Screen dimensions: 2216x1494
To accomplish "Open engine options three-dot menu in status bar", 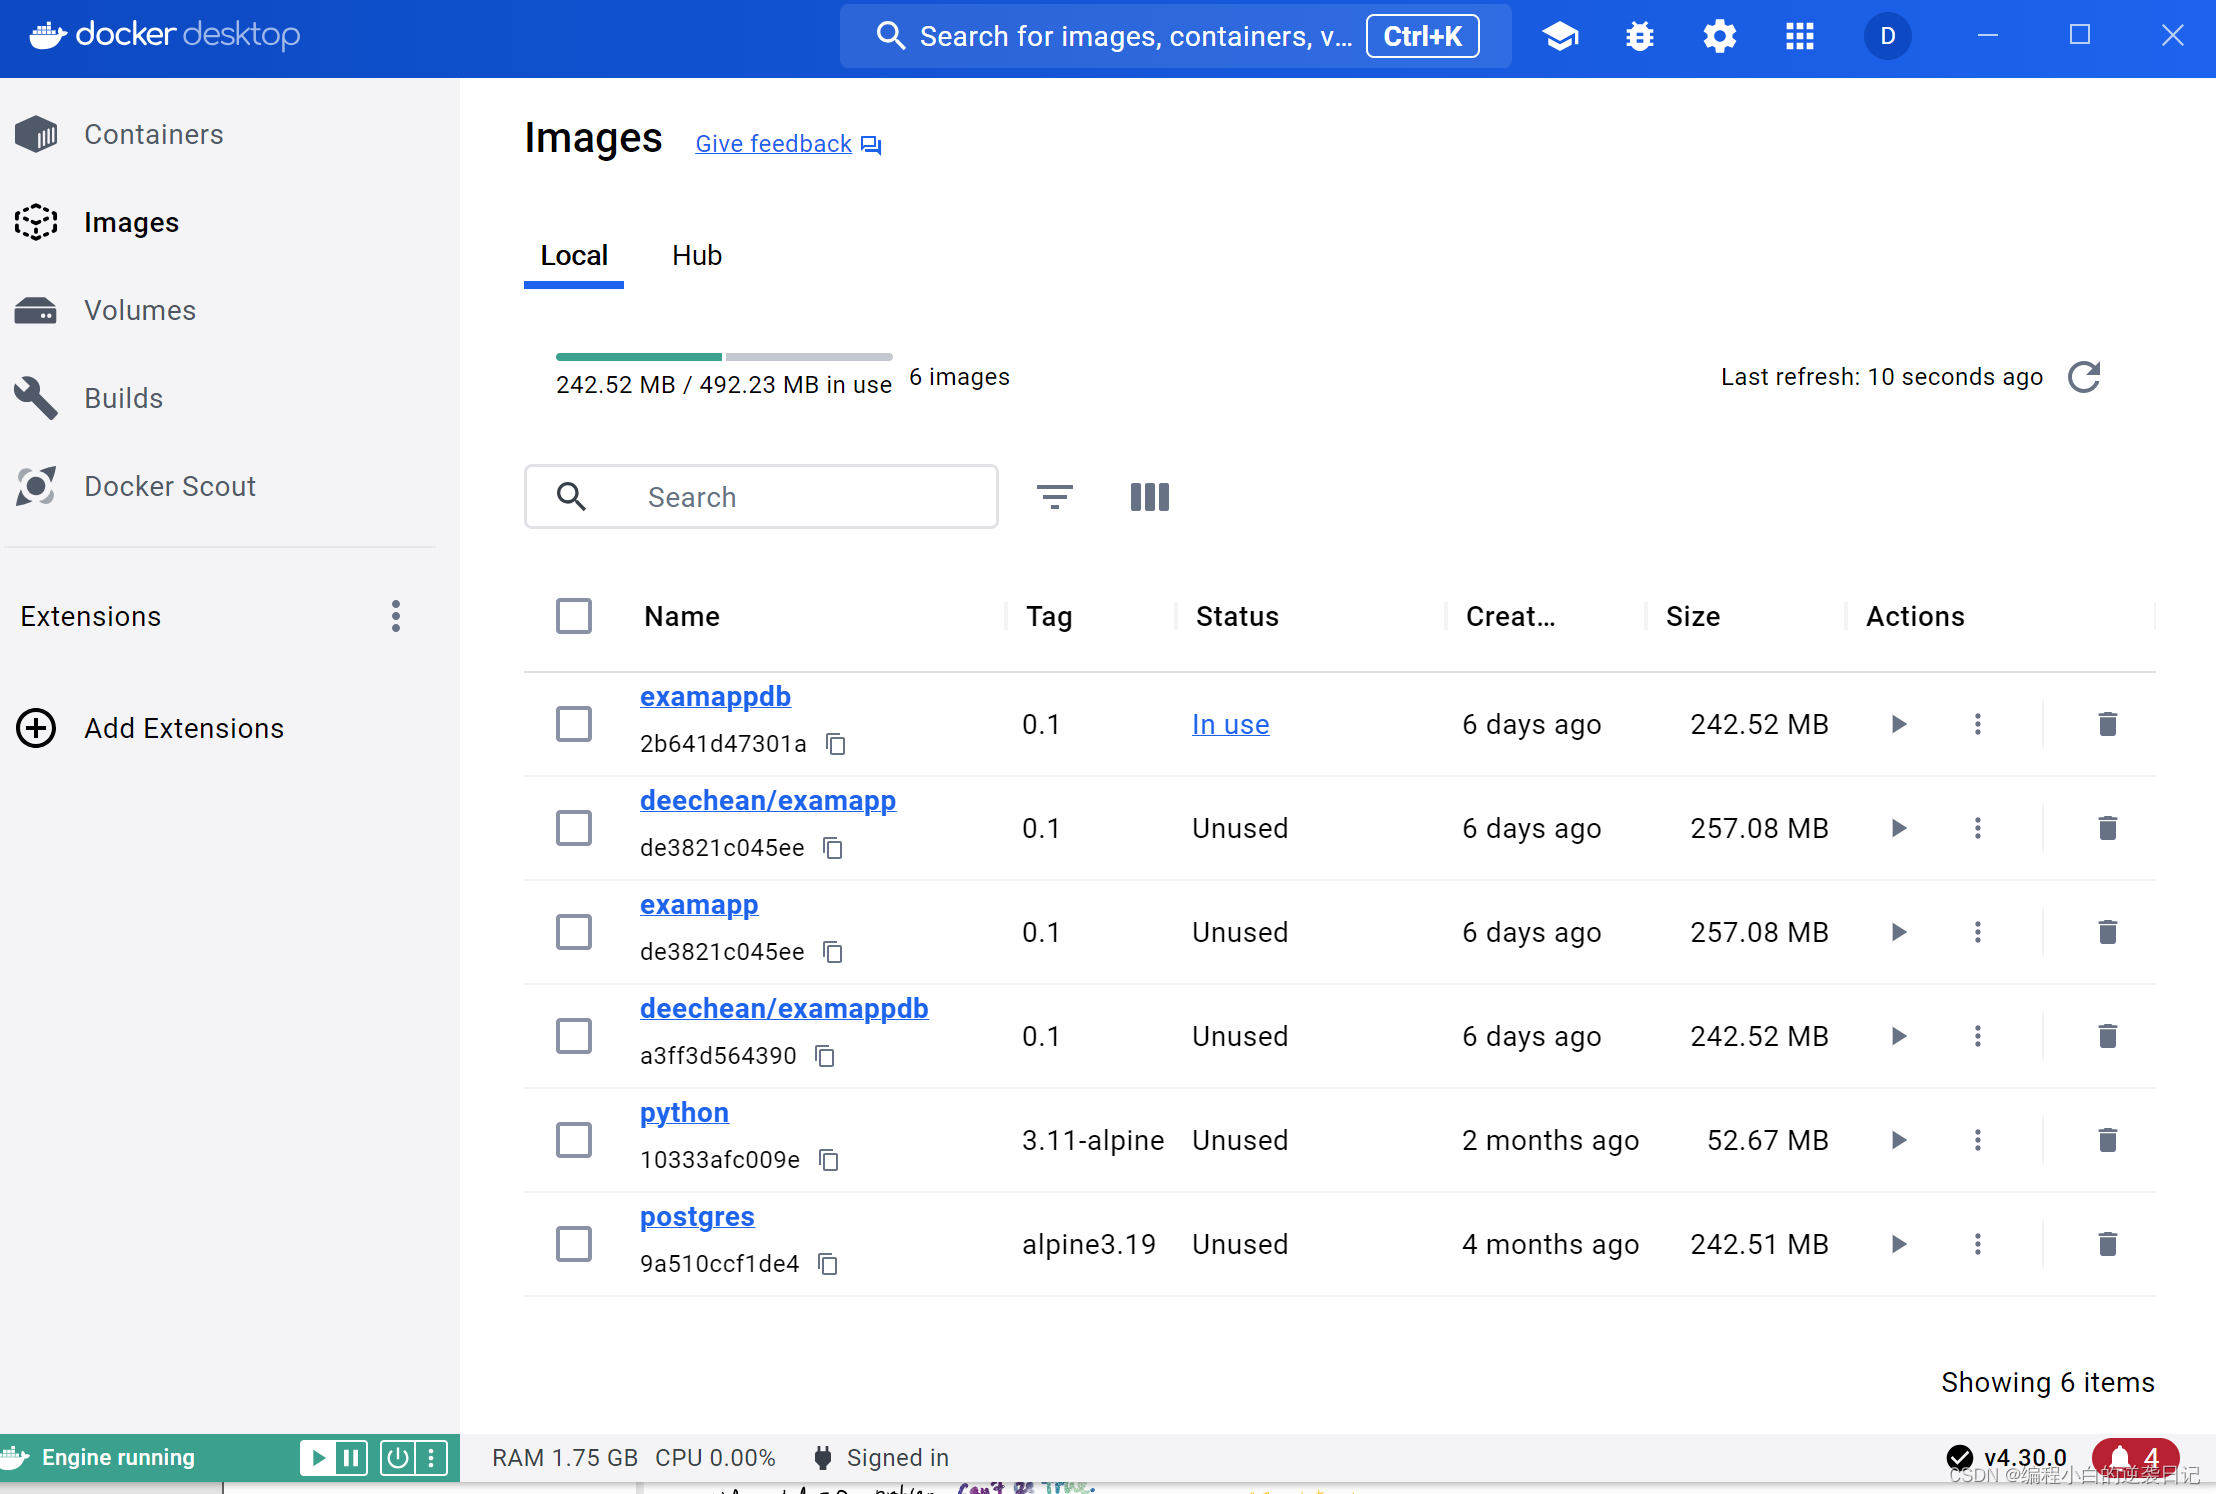I will (431, 1458).
